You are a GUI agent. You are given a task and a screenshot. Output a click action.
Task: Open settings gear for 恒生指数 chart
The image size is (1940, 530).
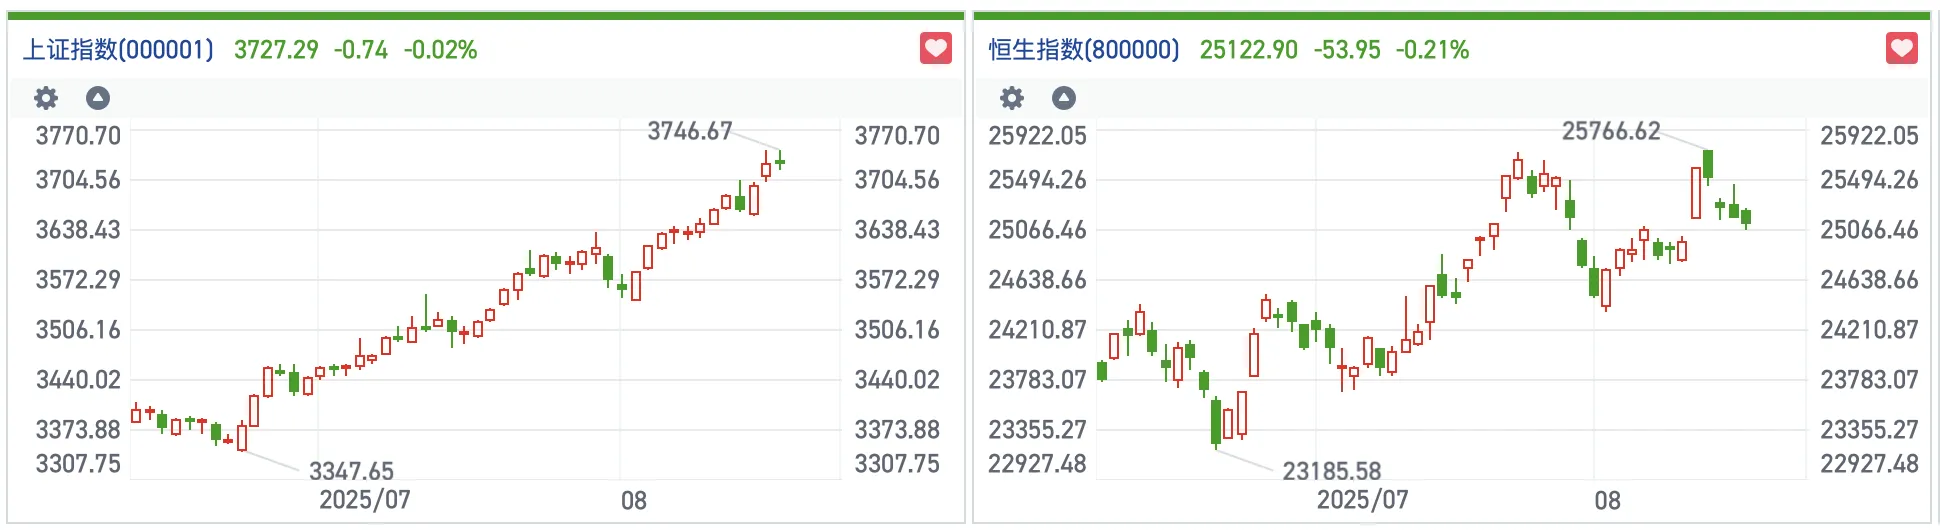[x=1012, y=98]
